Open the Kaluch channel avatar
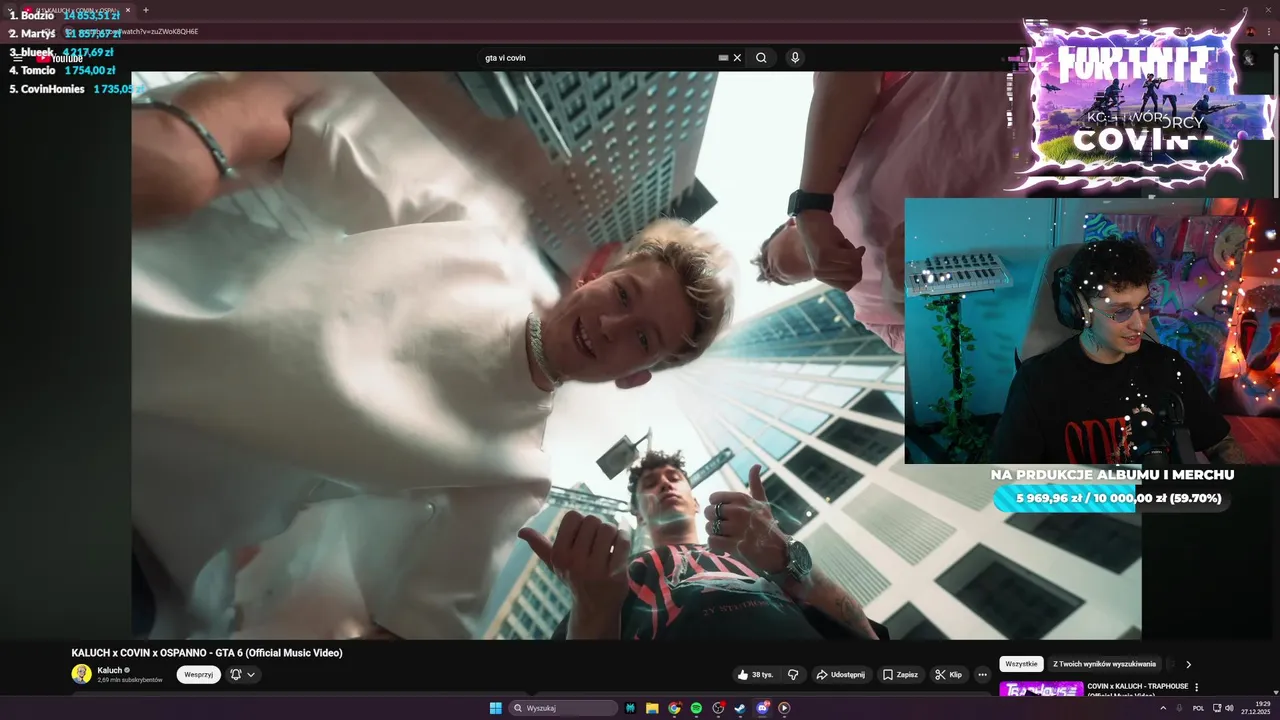 (81, 674)
